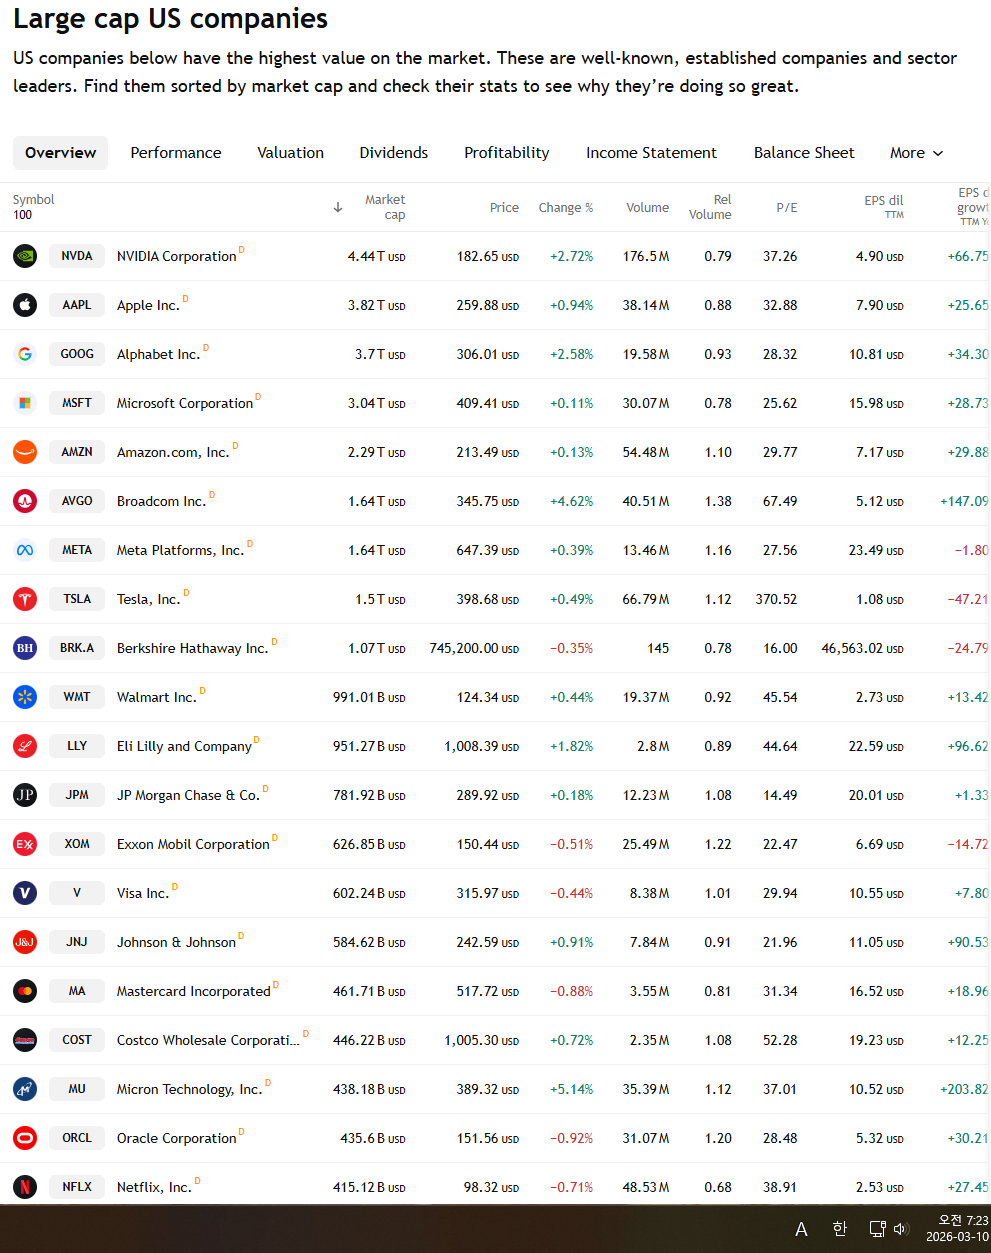Sort by the Volume column header

[x=648, y=208]
